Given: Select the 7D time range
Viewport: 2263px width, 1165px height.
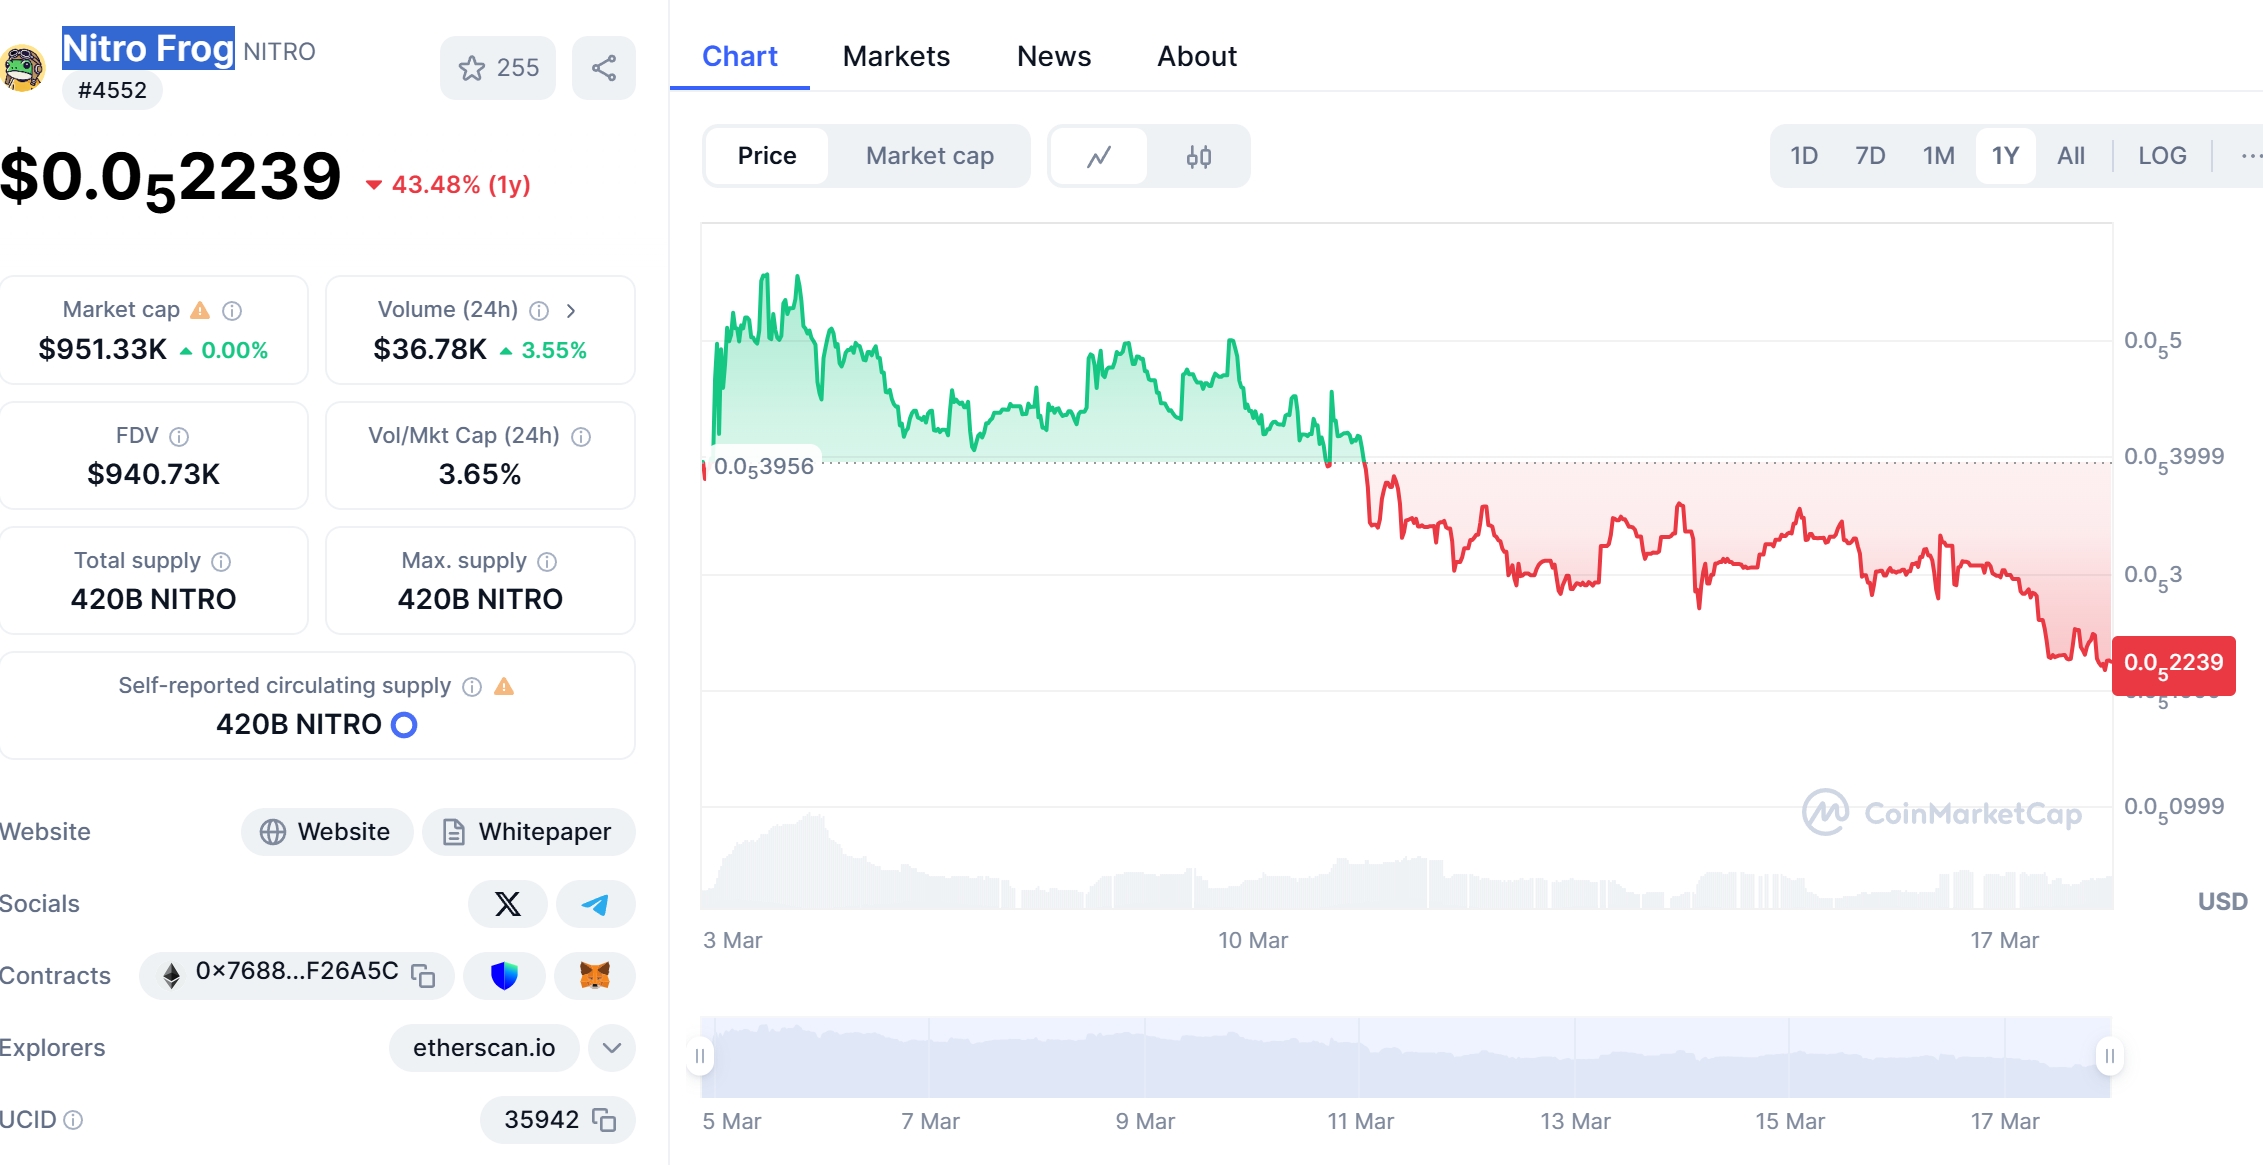Looking at the screenshot, I should [1870, 156].
